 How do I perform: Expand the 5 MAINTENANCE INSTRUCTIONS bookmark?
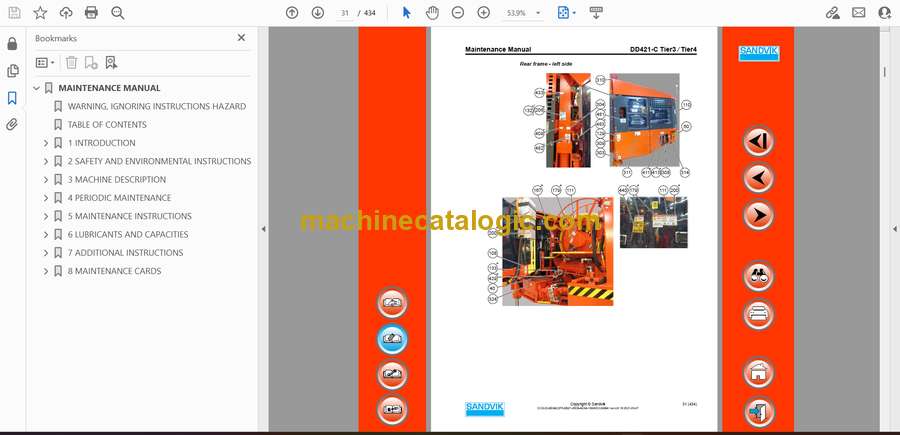click(x=46, y=216)
